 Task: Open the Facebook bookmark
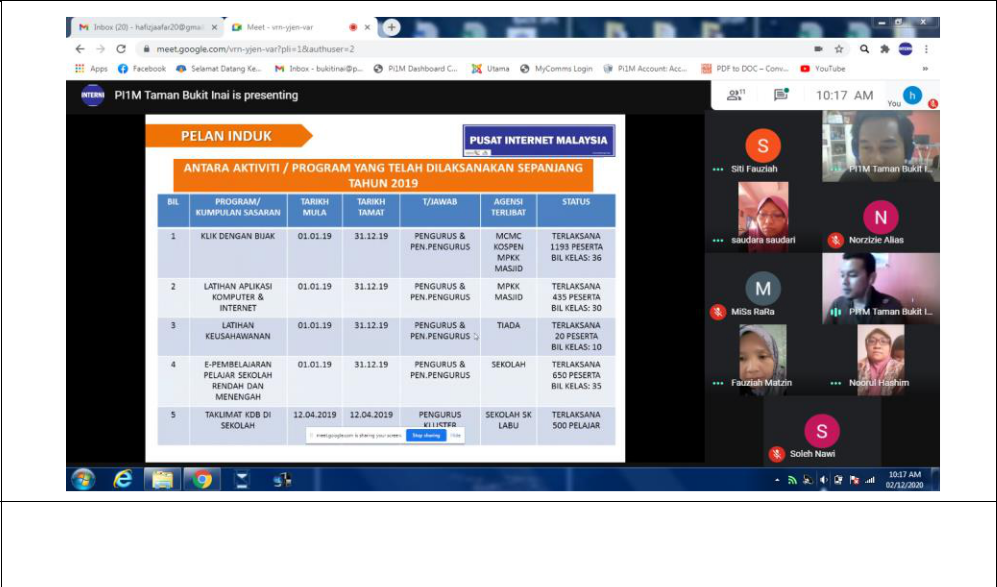point(142,69)
